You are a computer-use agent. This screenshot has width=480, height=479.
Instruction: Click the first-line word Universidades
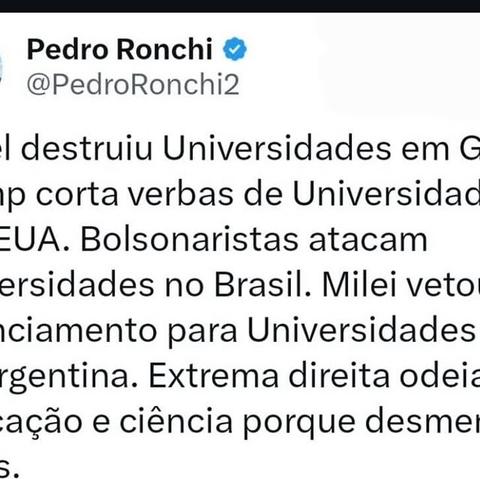[x=277, y=149]
